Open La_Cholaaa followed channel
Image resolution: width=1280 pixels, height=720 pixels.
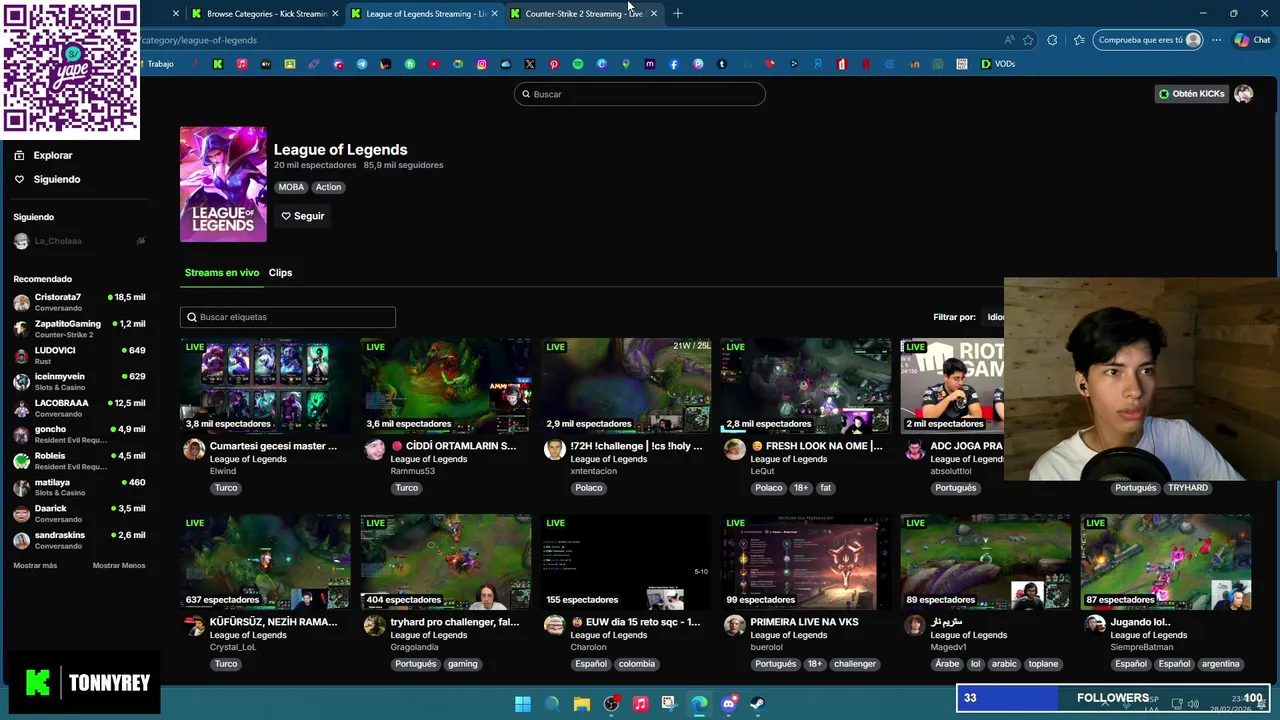tap(78, 241)
